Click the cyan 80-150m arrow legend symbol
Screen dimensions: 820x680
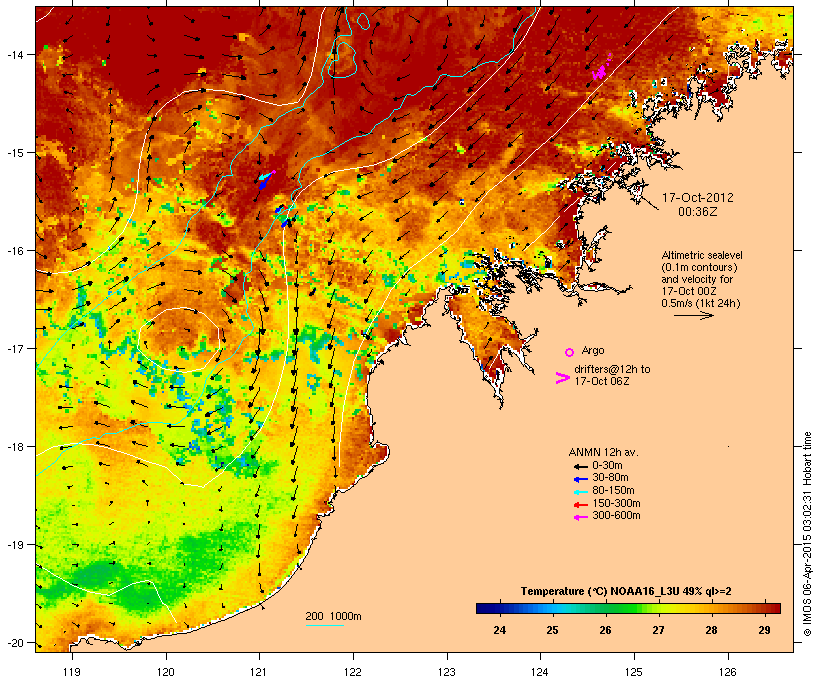pos(580,492)
